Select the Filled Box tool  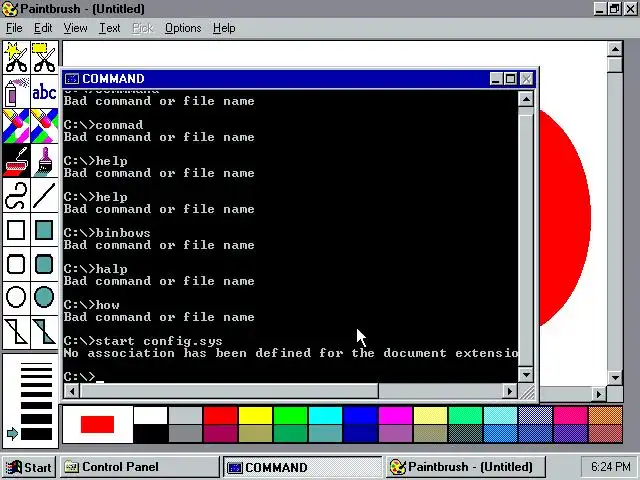(44, 230)
